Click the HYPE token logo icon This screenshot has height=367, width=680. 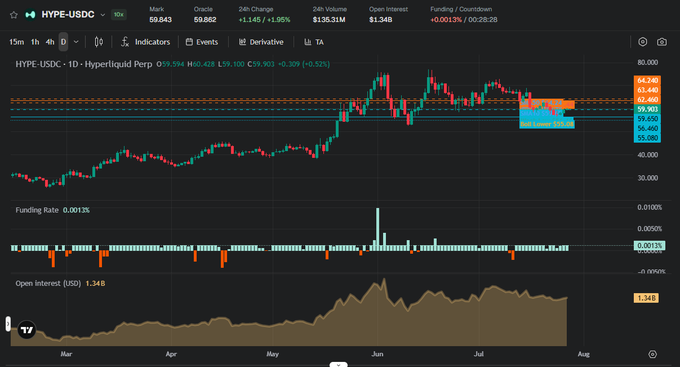coord(30,15)
